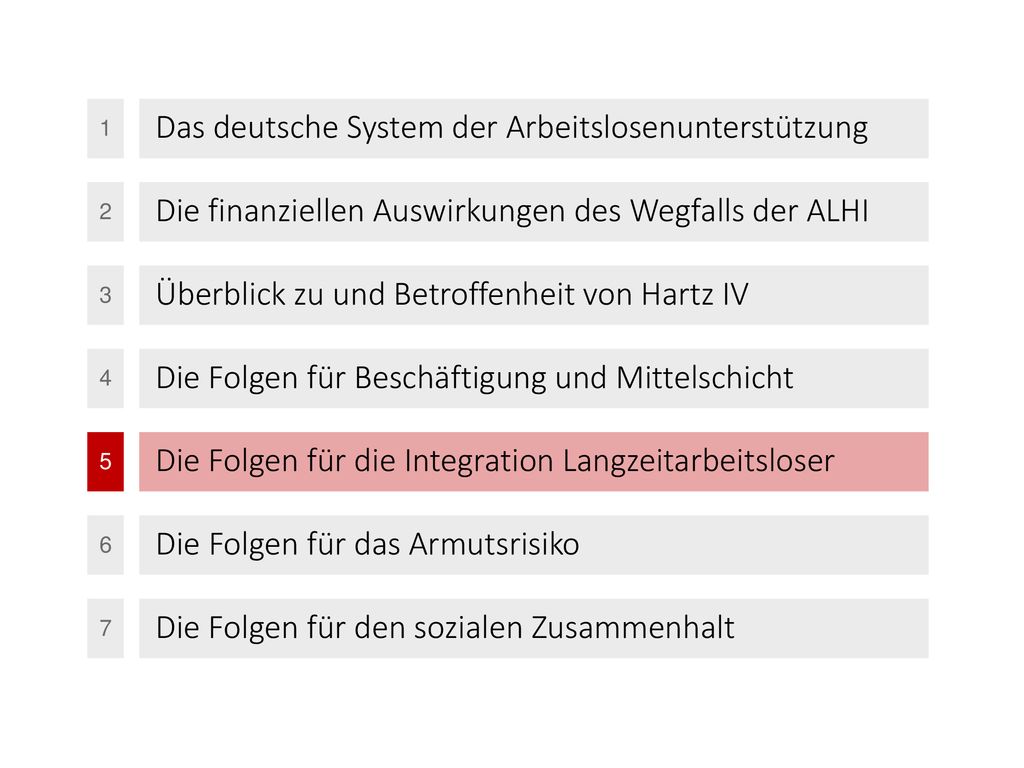
Task: Open 'Die Folgen für Beschäftigung und Mittelschicht'
Action: pos(534,378)
